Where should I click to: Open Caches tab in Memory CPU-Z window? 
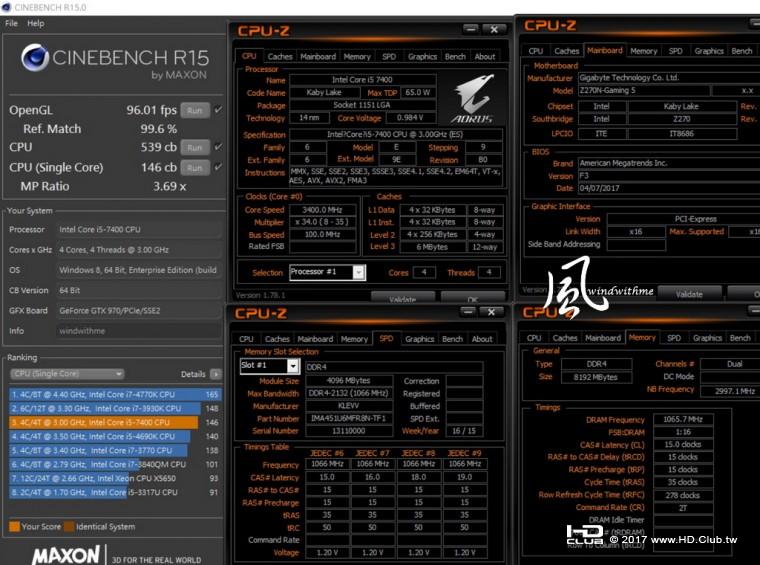point(565,338)
